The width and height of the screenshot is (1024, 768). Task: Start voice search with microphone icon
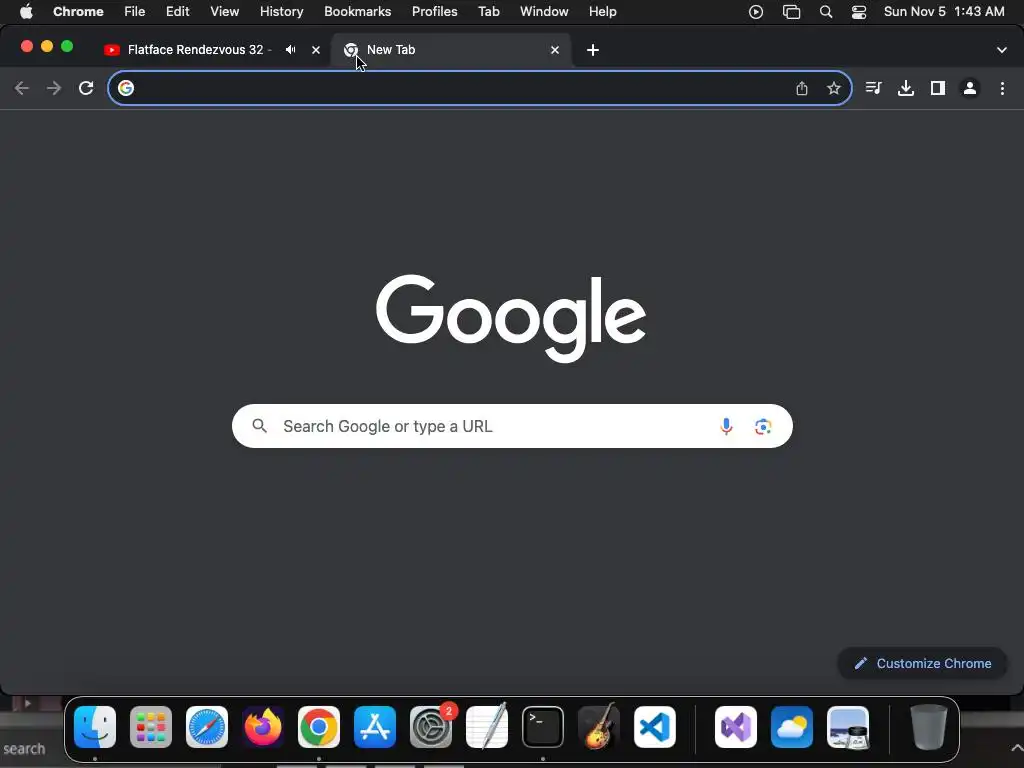tap(726, 426)
